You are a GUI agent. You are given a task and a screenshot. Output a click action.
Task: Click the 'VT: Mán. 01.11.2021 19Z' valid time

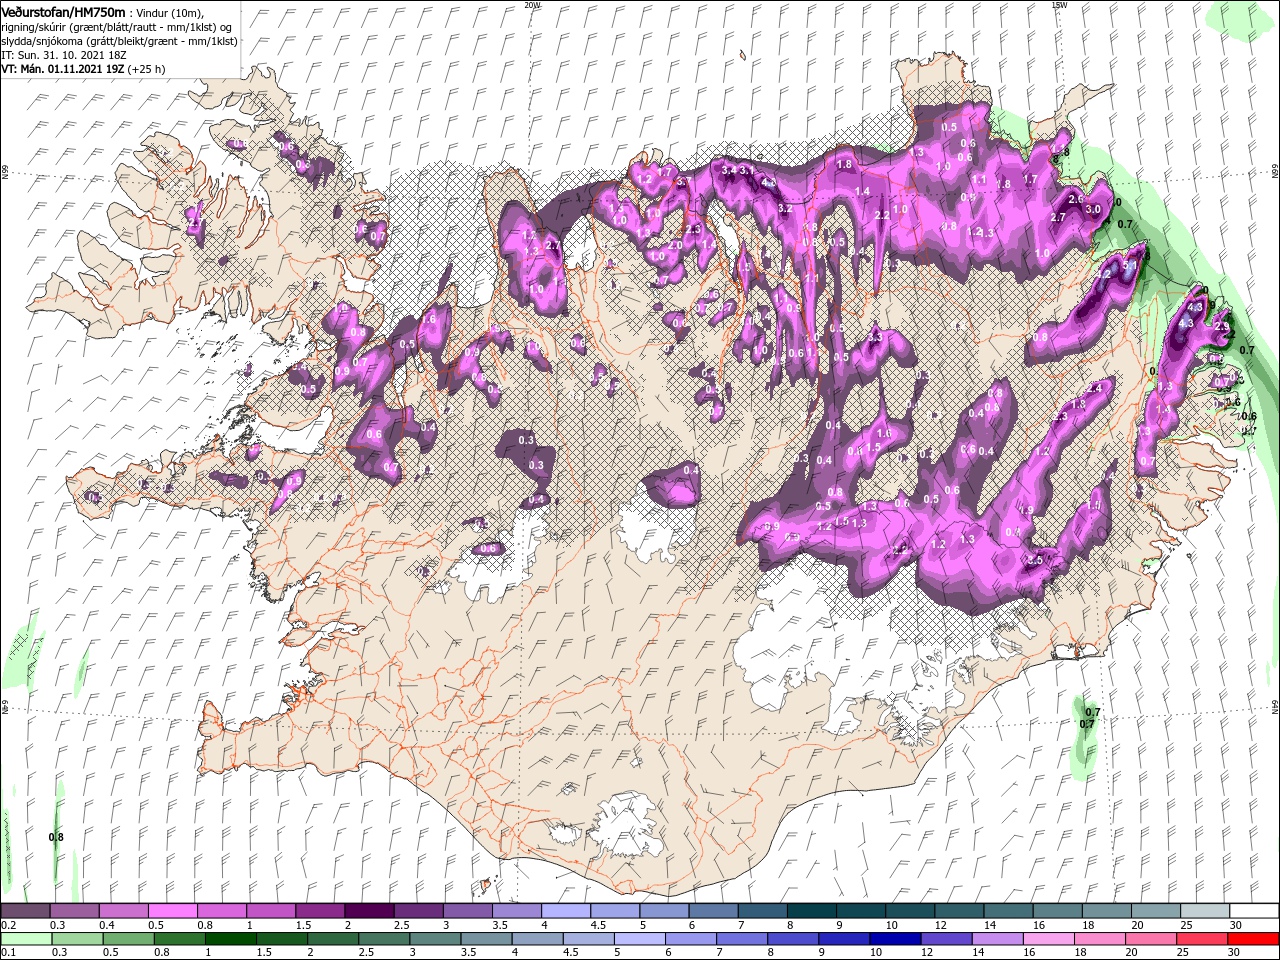[61, 70]
